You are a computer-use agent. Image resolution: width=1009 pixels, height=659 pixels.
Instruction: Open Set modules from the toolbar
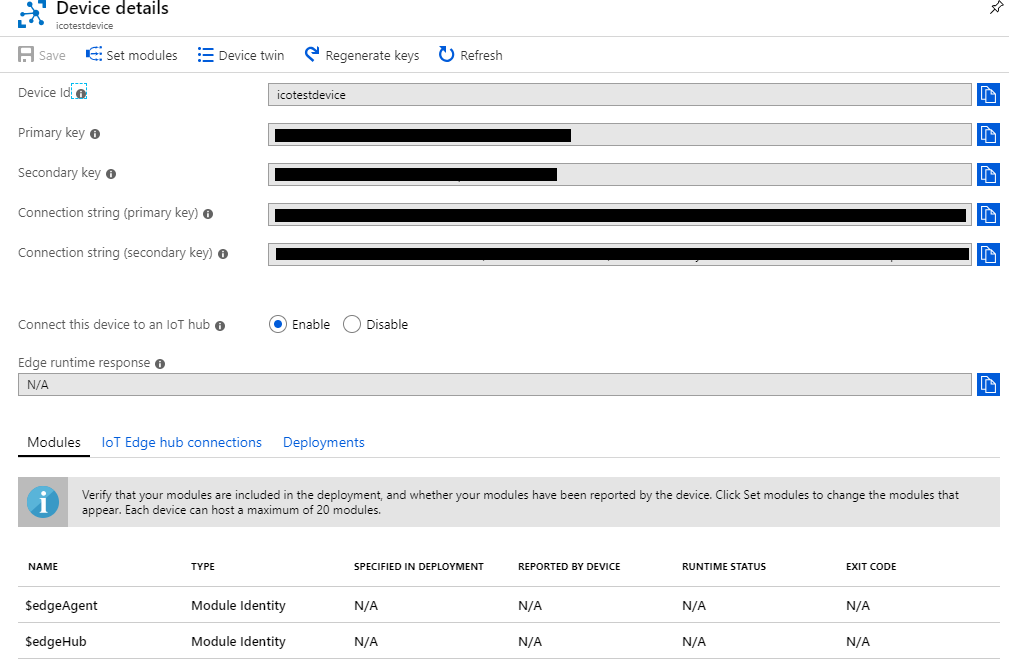coord(132,55)
